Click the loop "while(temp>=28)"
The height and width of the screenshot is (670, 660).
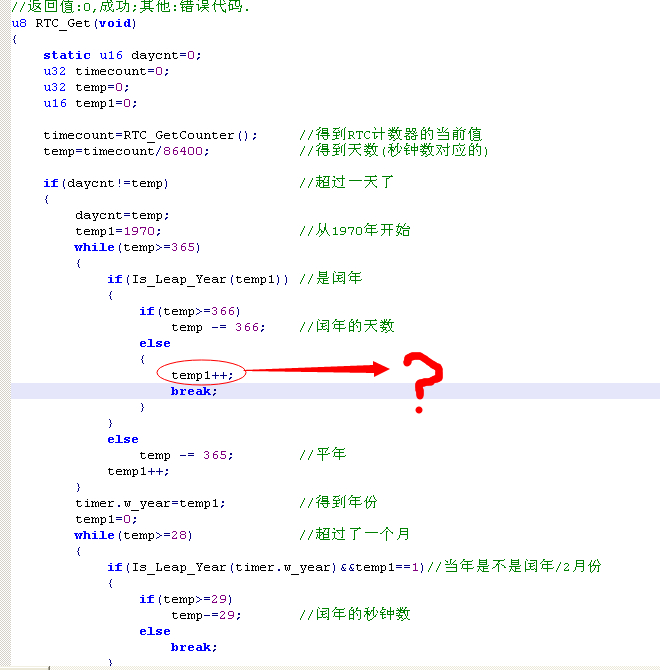pos(134,535)
